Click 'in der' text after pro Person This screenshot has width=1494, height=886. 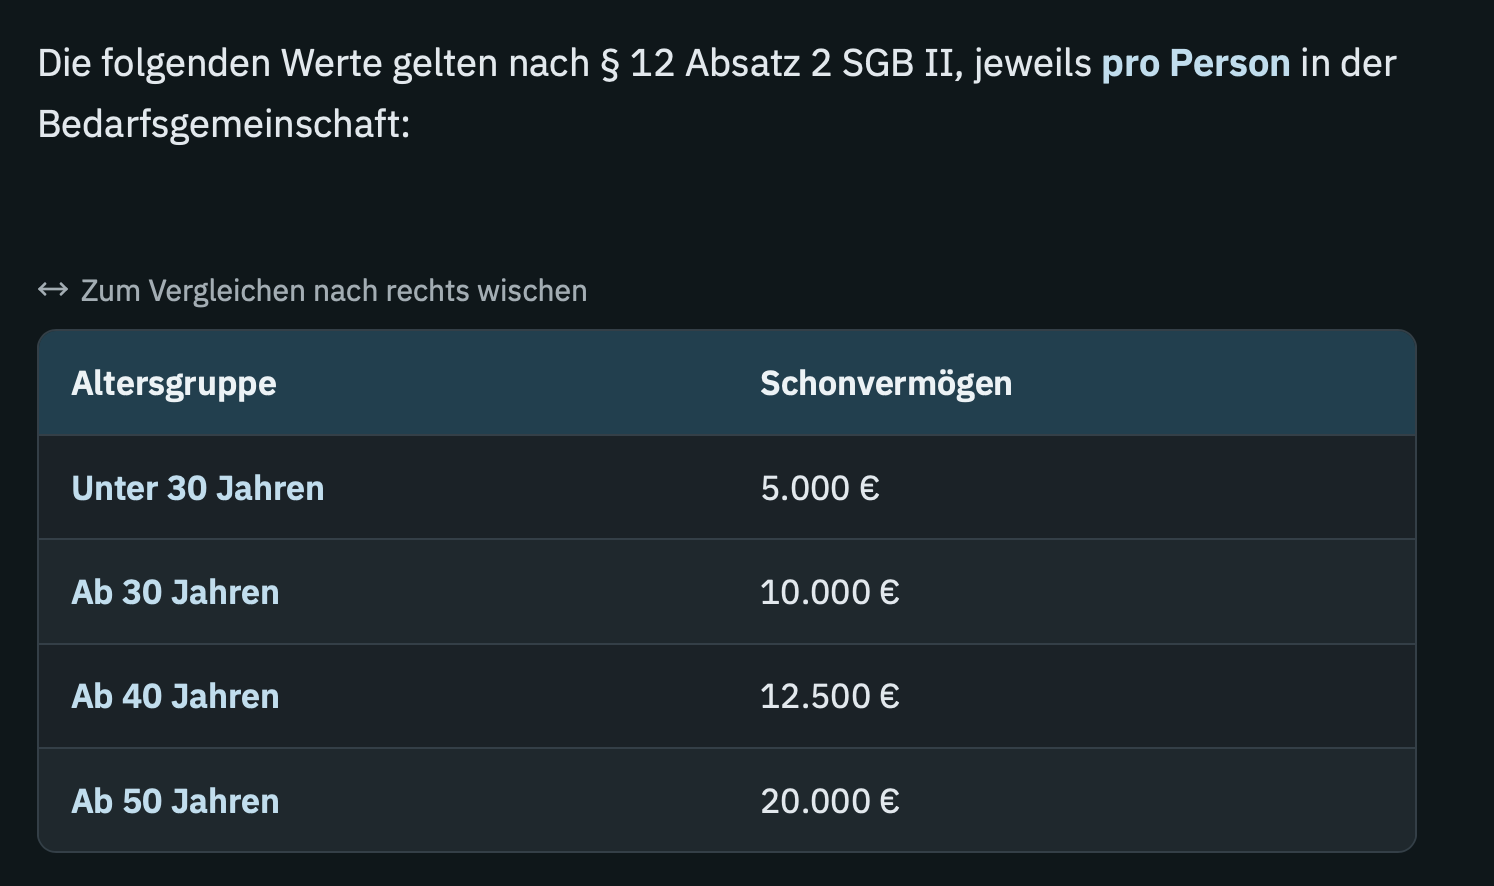1348,63
